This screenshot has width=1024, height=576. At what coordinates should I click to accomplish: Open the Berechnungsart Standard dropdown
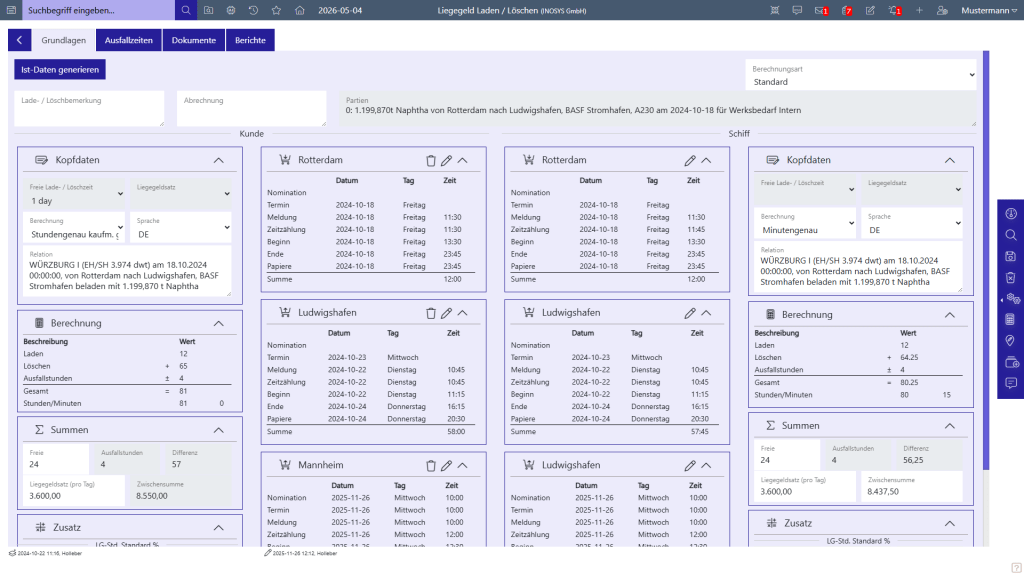(861, 76)
